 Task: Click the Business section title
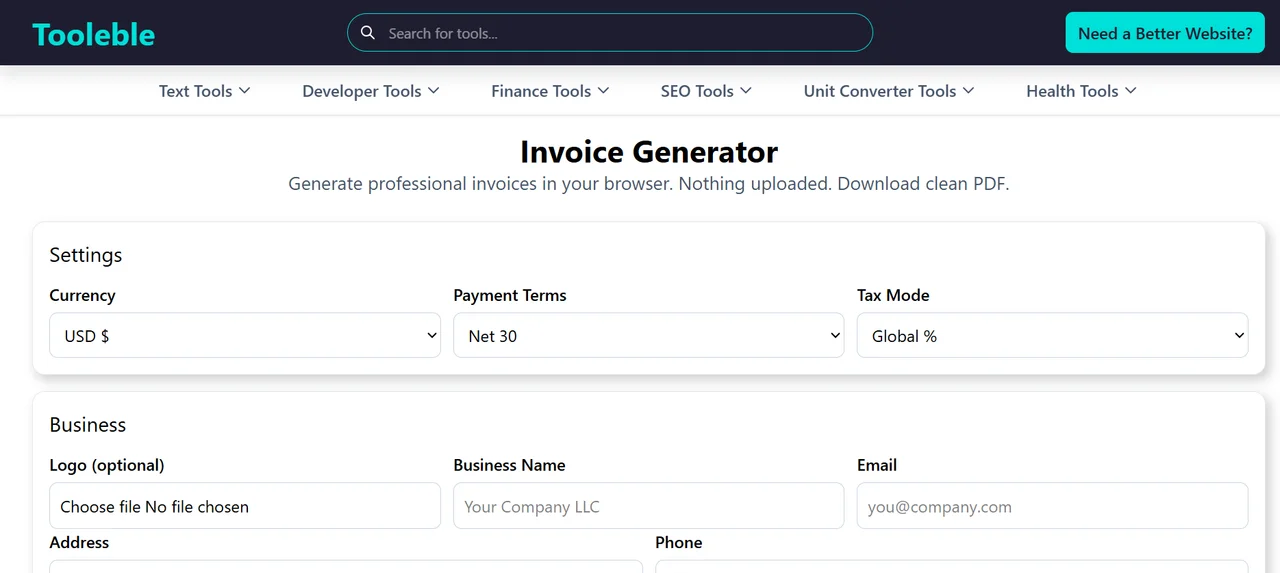coord(88,425)
